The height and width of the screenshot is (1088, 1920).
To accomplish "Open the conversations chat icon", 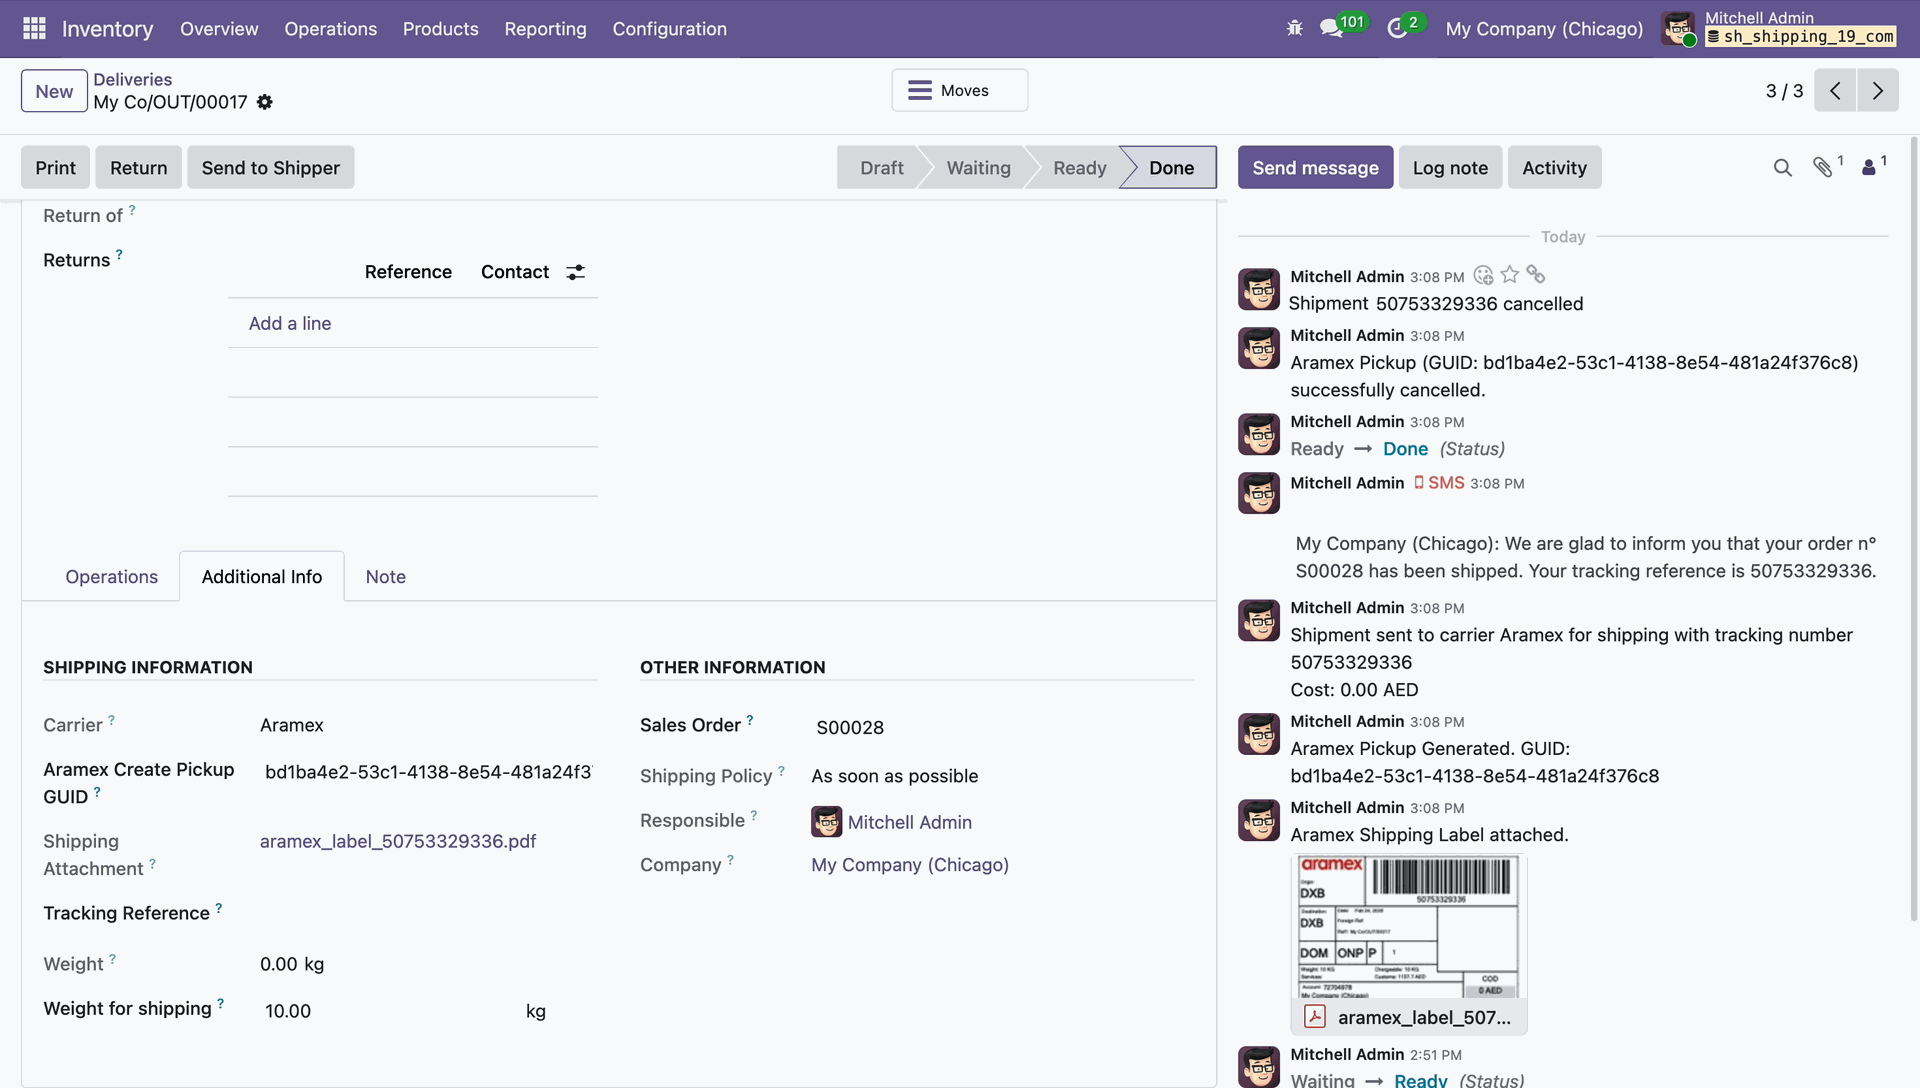I will click(x=1331, y=28).
